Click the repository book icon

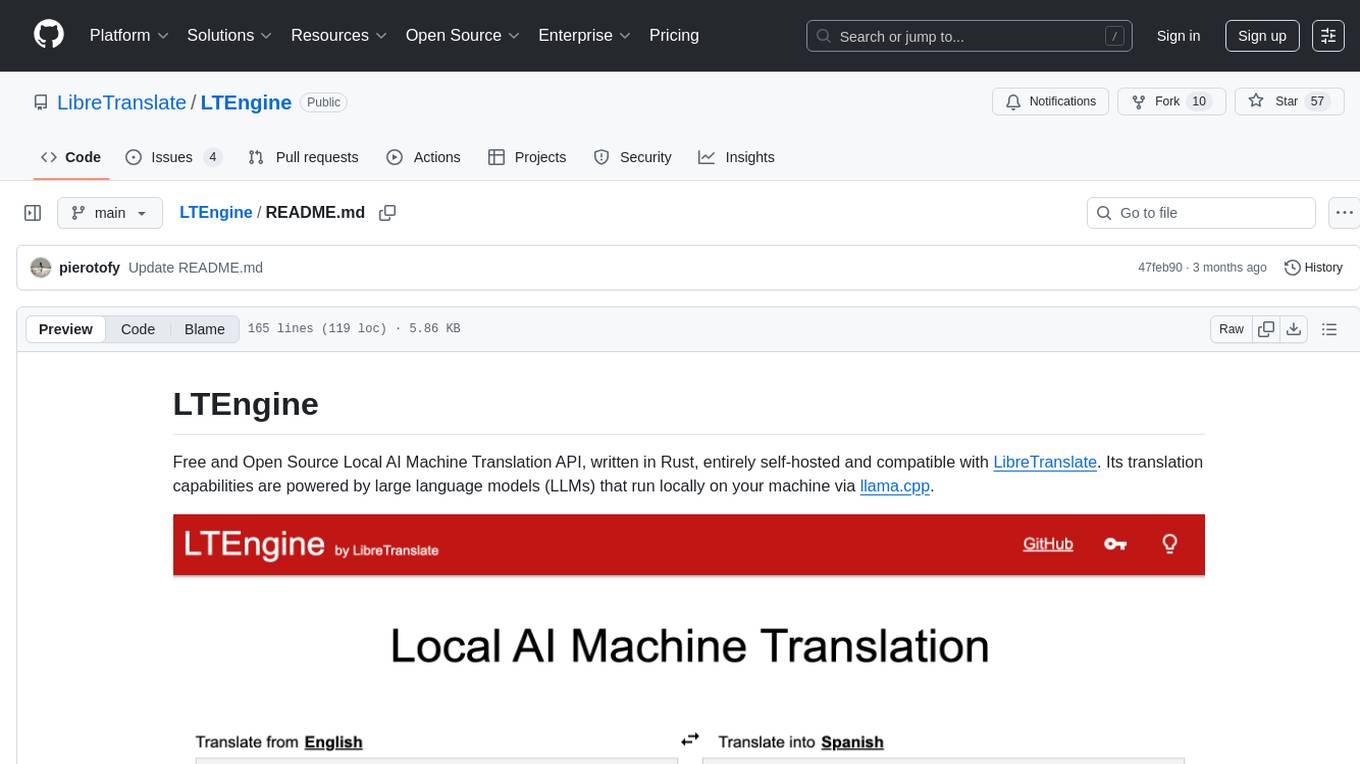click(x=41, y=102)
